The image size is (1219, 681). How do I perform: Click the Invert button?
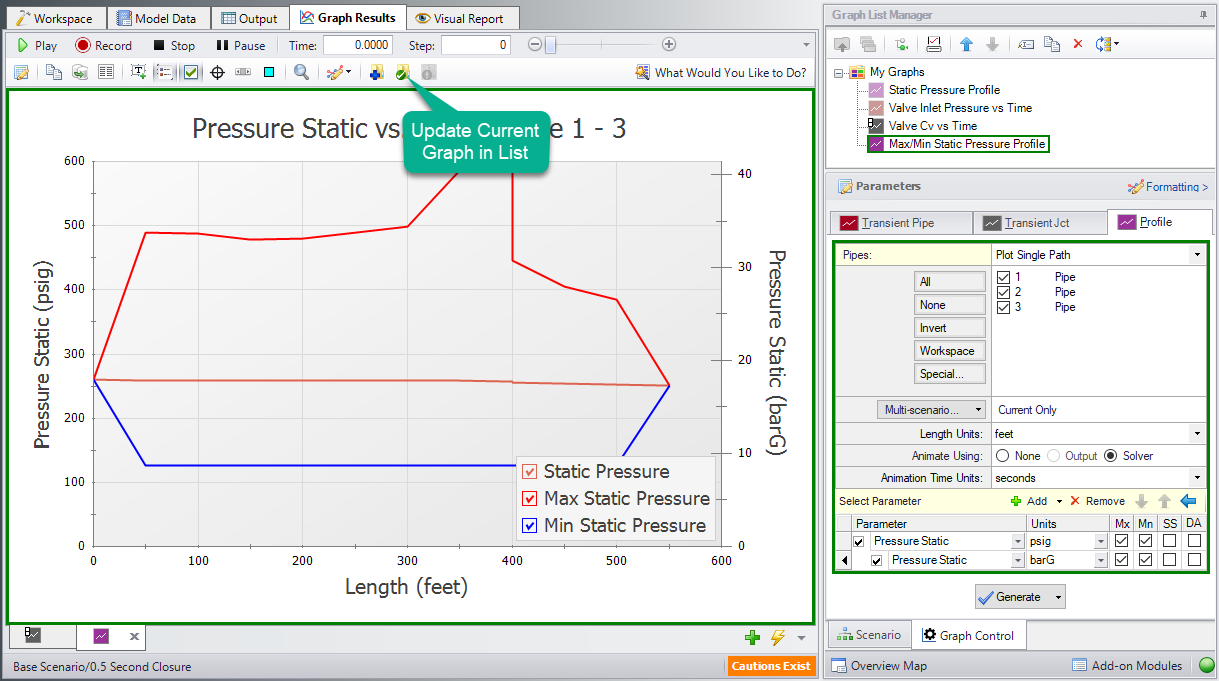(950, 328)
